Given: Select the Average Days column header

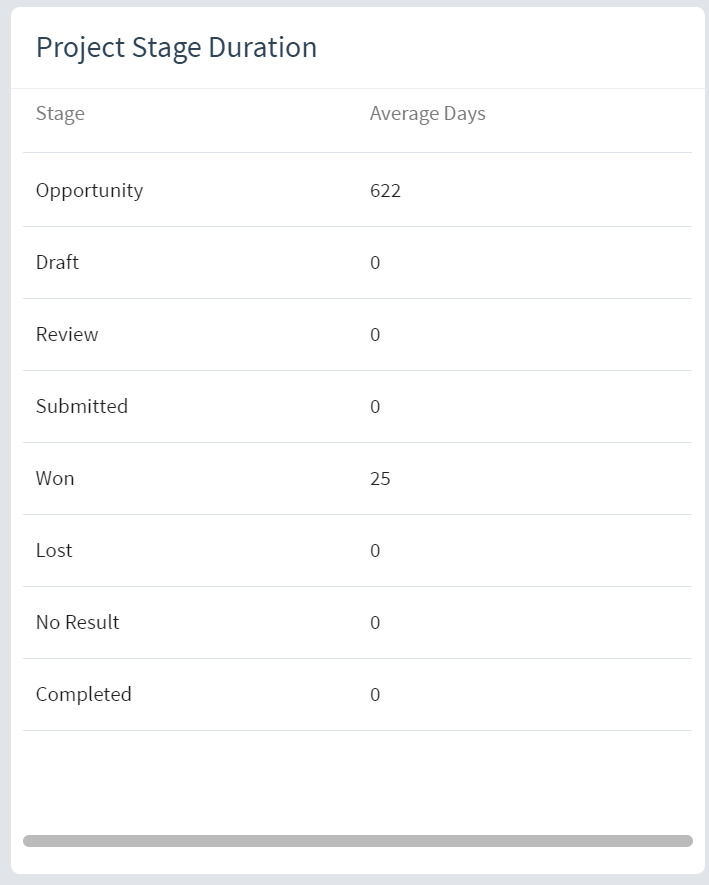Looking at the screenshot, I should coord(427,113).
